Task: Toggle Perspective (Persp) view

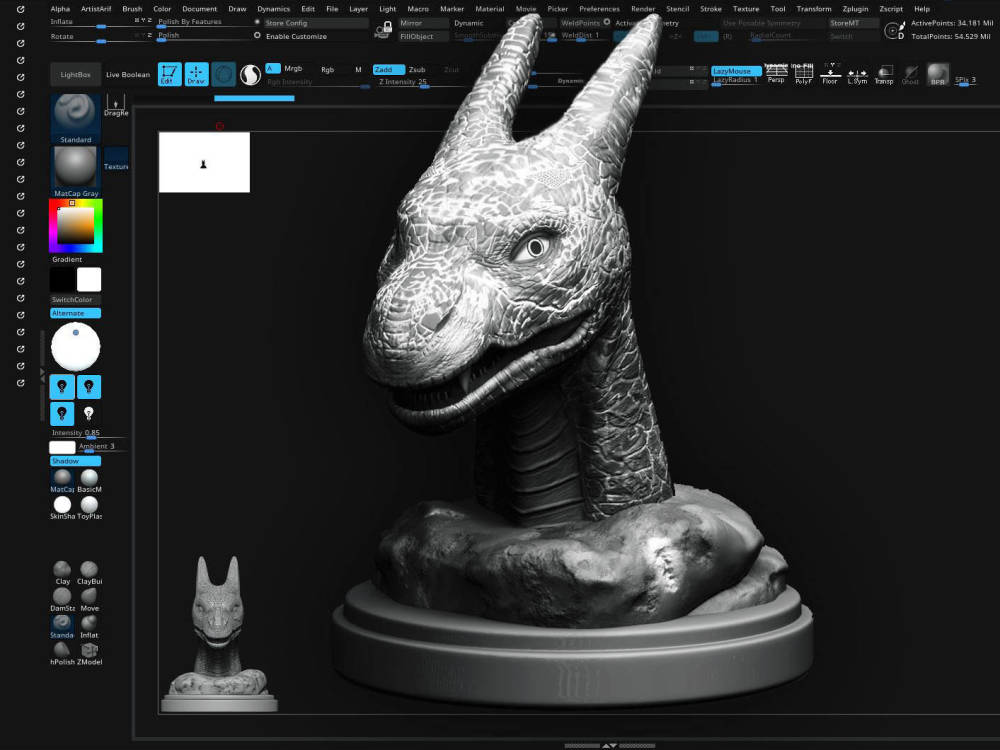Action: [x=776, y=74]
